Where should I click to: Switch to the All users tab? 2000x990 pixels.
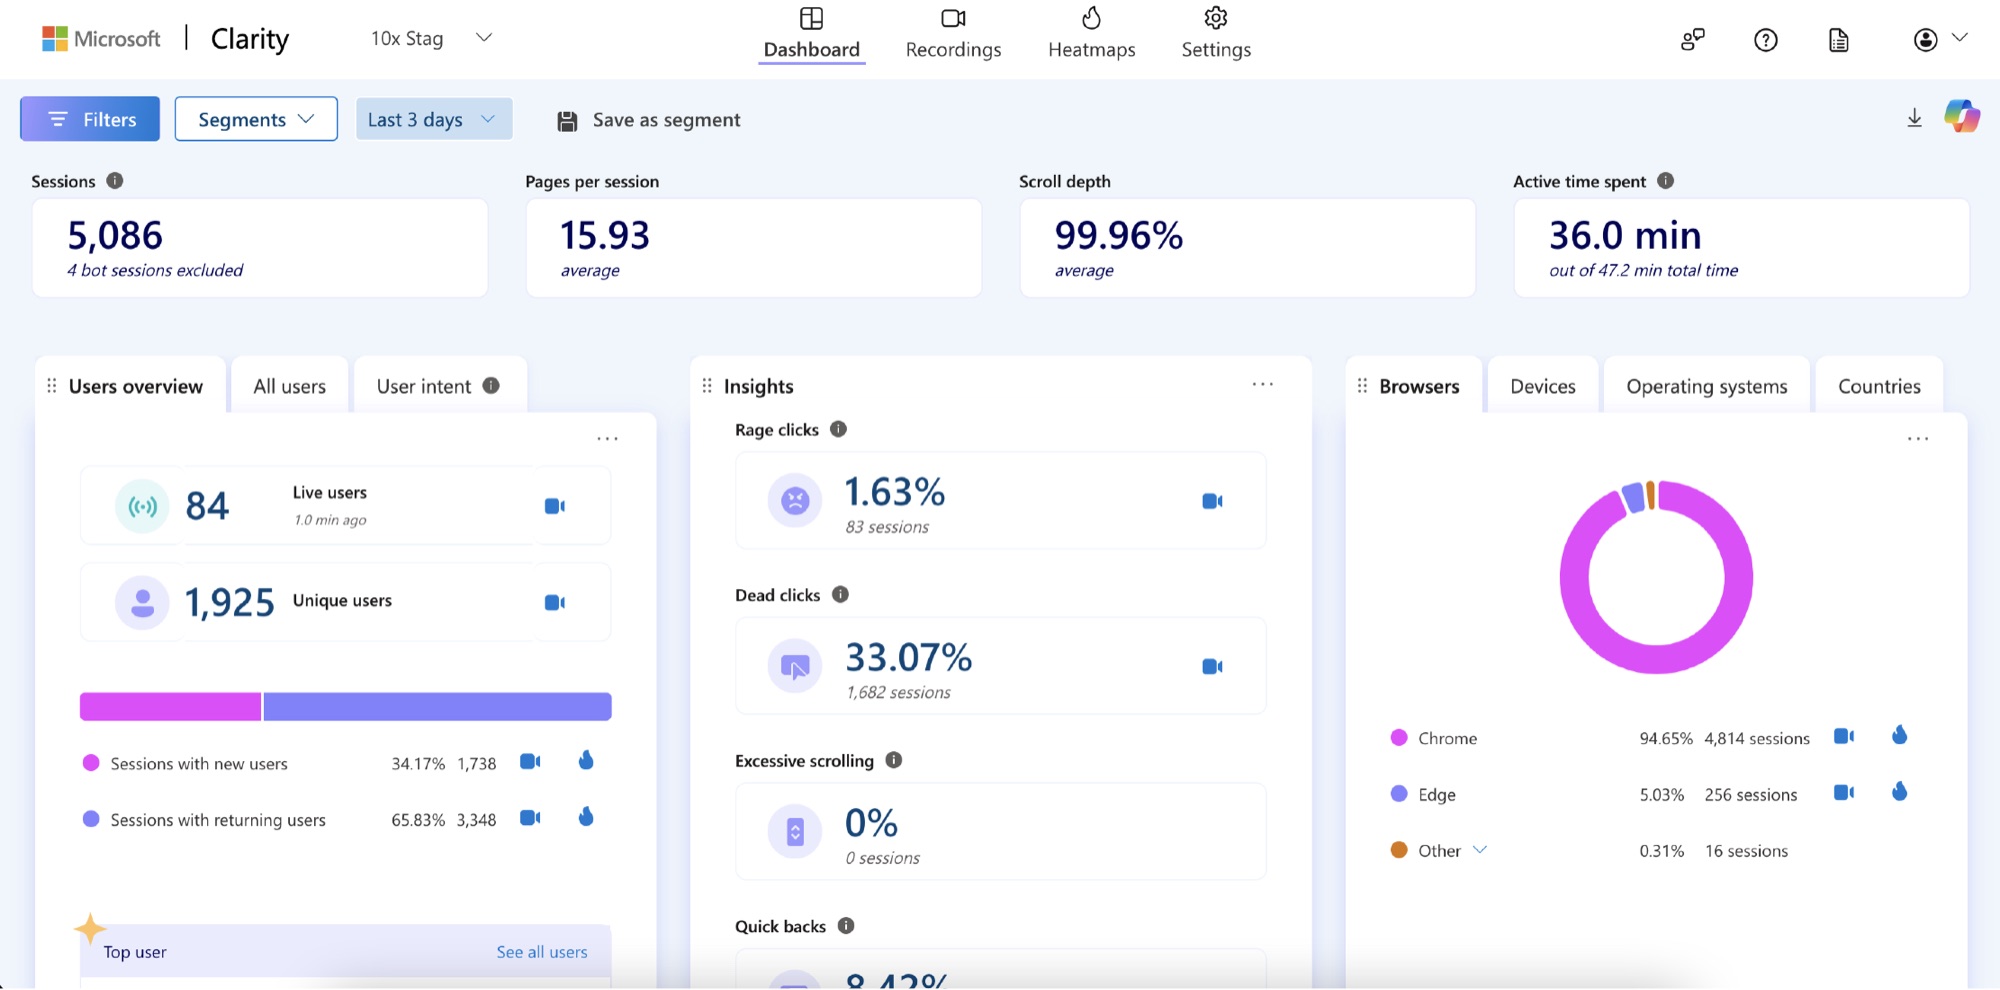coord(289,386)
